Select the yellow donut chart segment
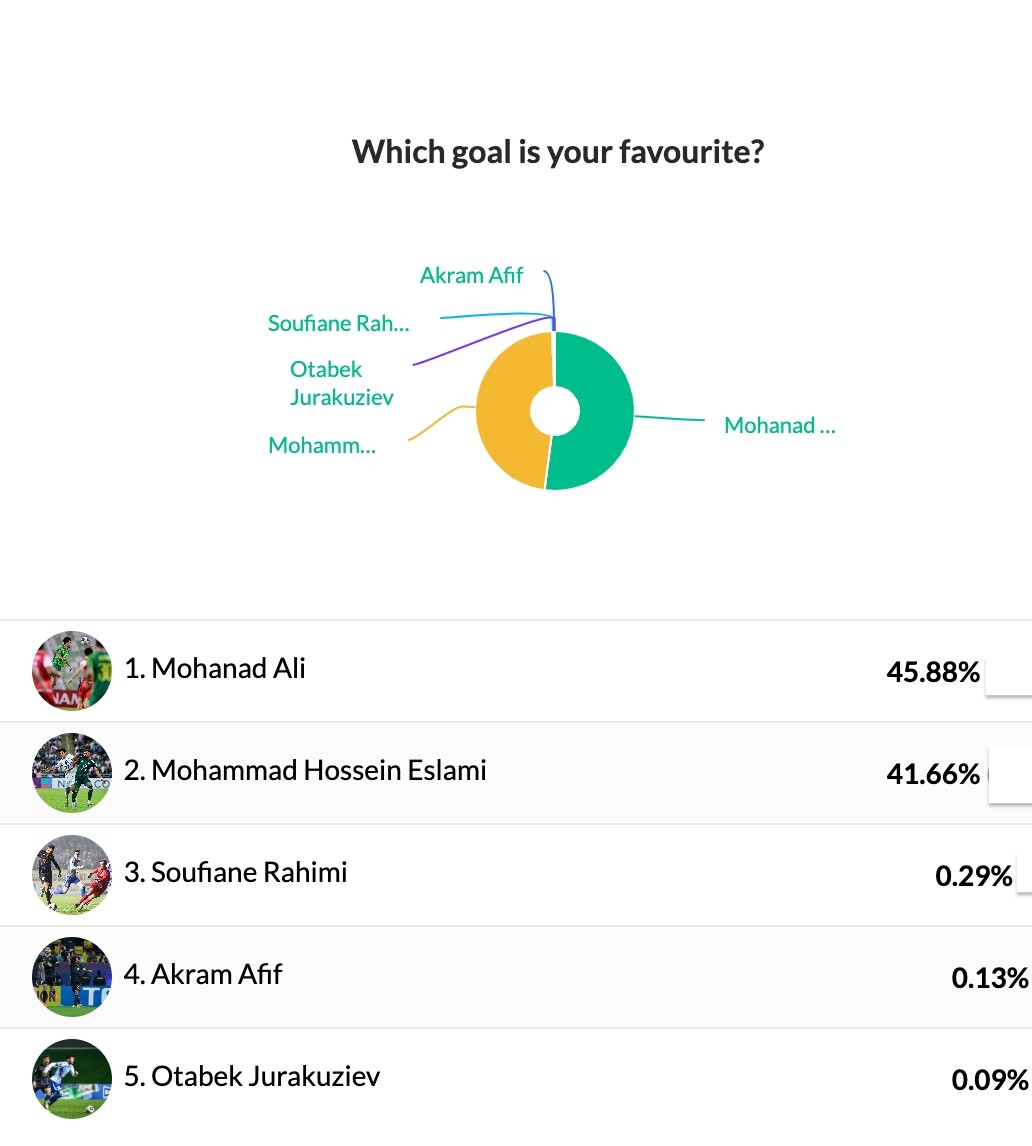 pyautogui.click(x=507, y=410)
